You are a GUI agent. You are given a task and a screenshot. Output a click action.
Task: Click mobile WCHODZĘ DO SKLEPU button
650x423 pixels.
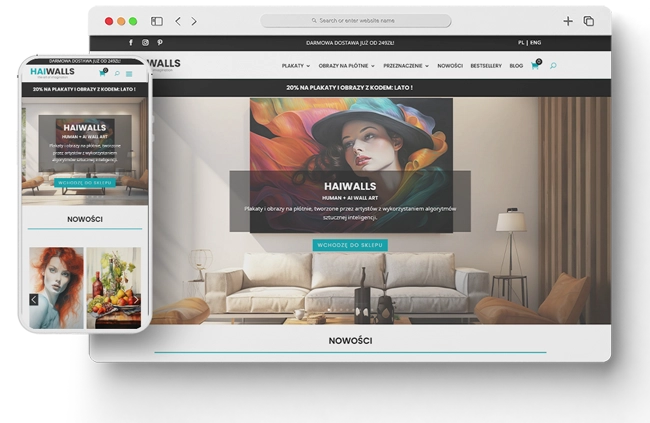click(x=85, y=182)
